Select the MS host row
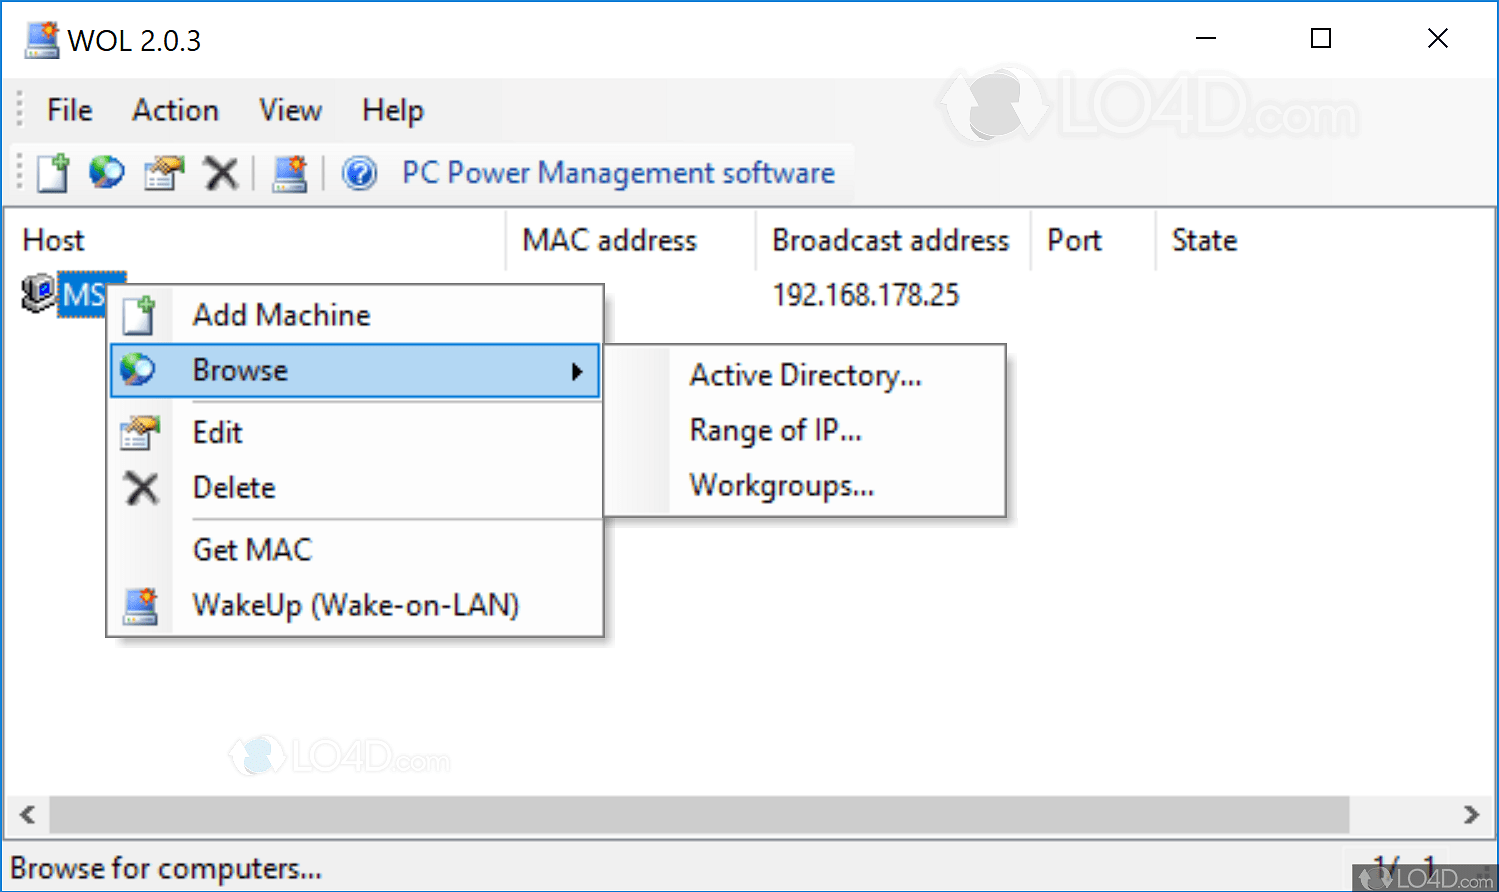This screenshot has height=892, width=1499. [x=84, y=295]
